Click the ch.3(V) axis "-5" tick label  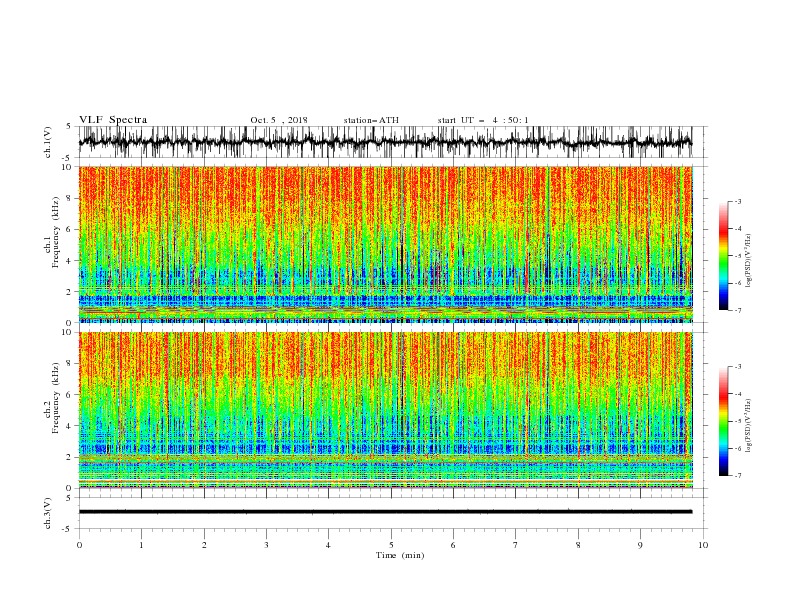click(x=68, y=529)
